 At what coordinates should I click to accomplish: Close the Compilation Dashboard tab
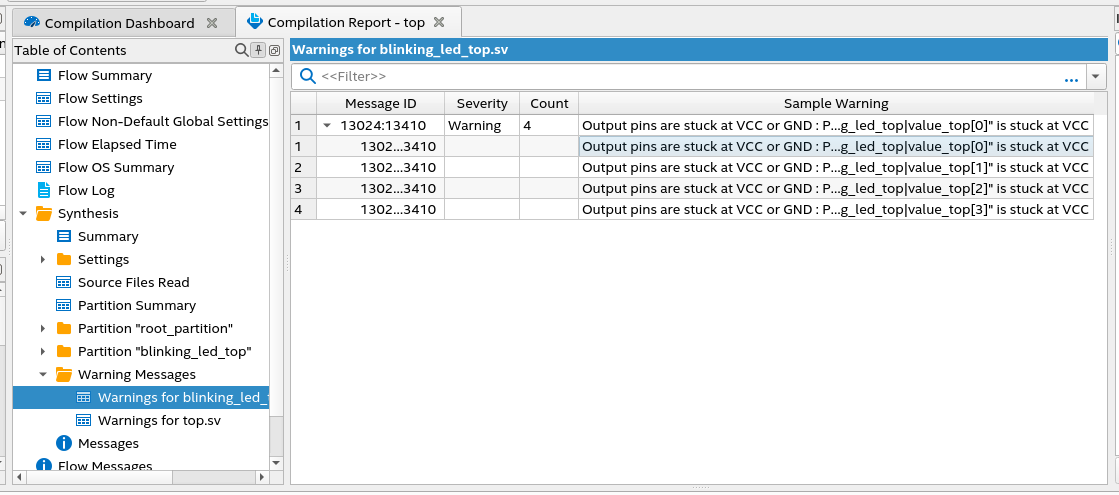(211, 23)
